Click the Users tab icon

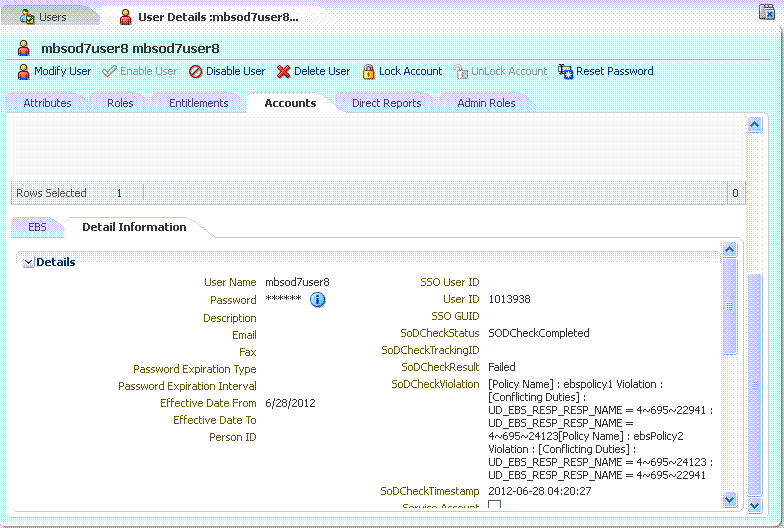pyautogui.click(x=26, y=16)
